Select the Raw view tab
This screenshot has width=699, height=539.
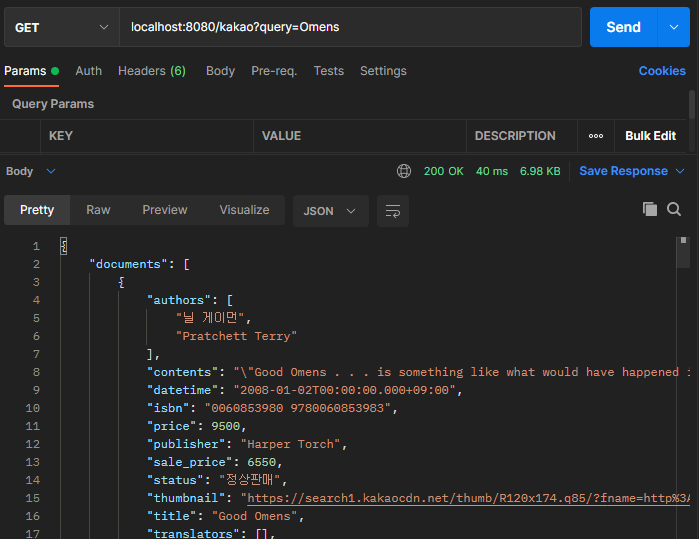98,210
